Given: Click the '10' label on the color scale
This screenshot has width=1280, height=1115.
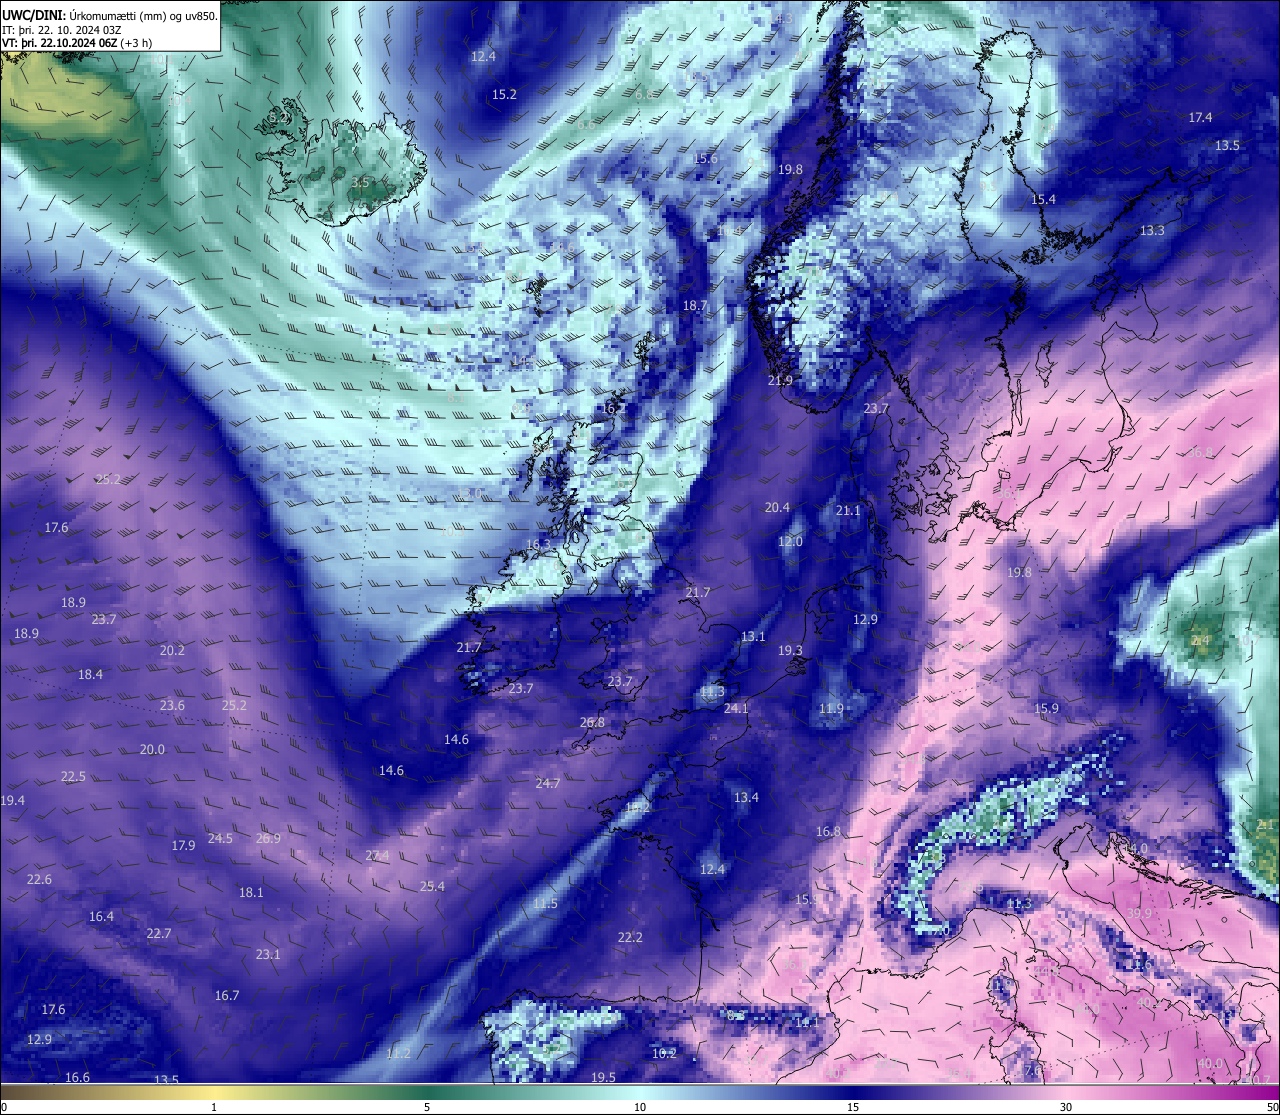Looking at the screenshot, I should click(x=640, y=1107).
